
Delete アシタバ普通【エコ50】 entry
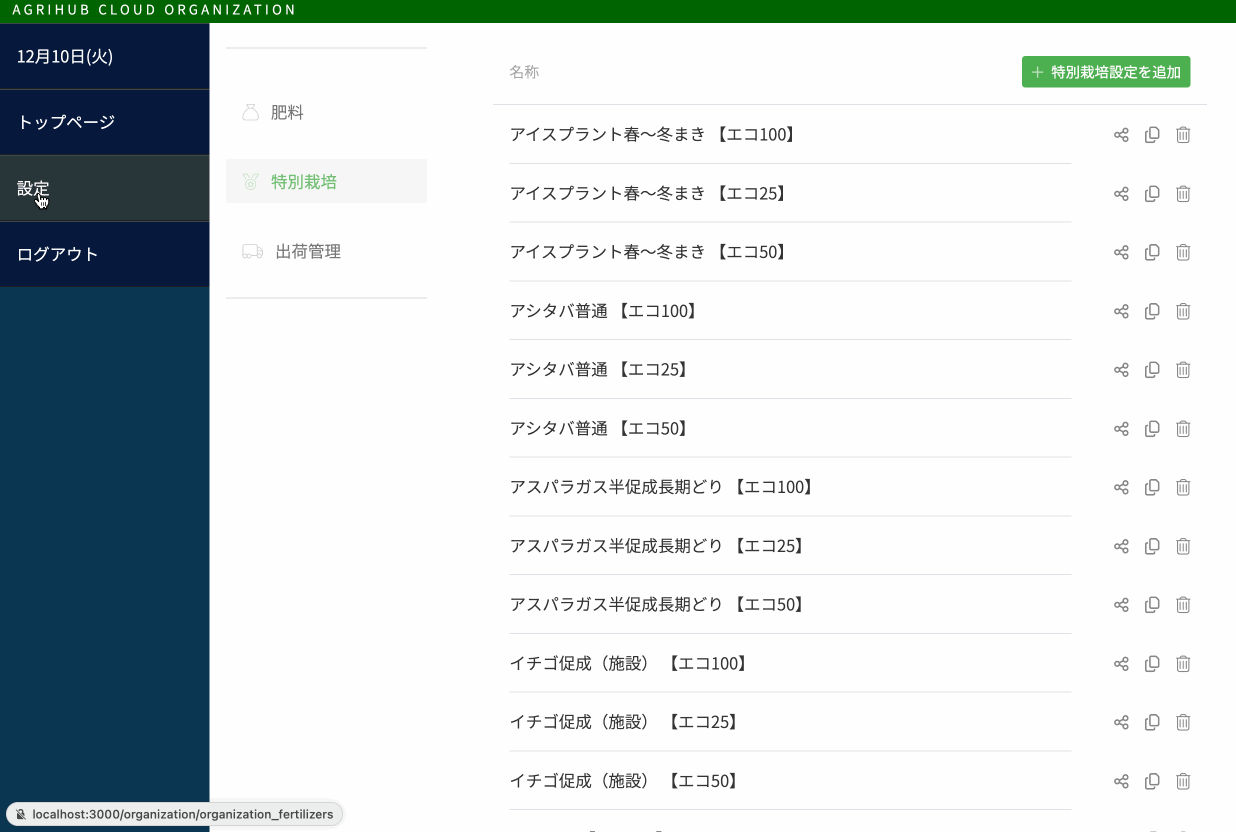click(1183, 429)
